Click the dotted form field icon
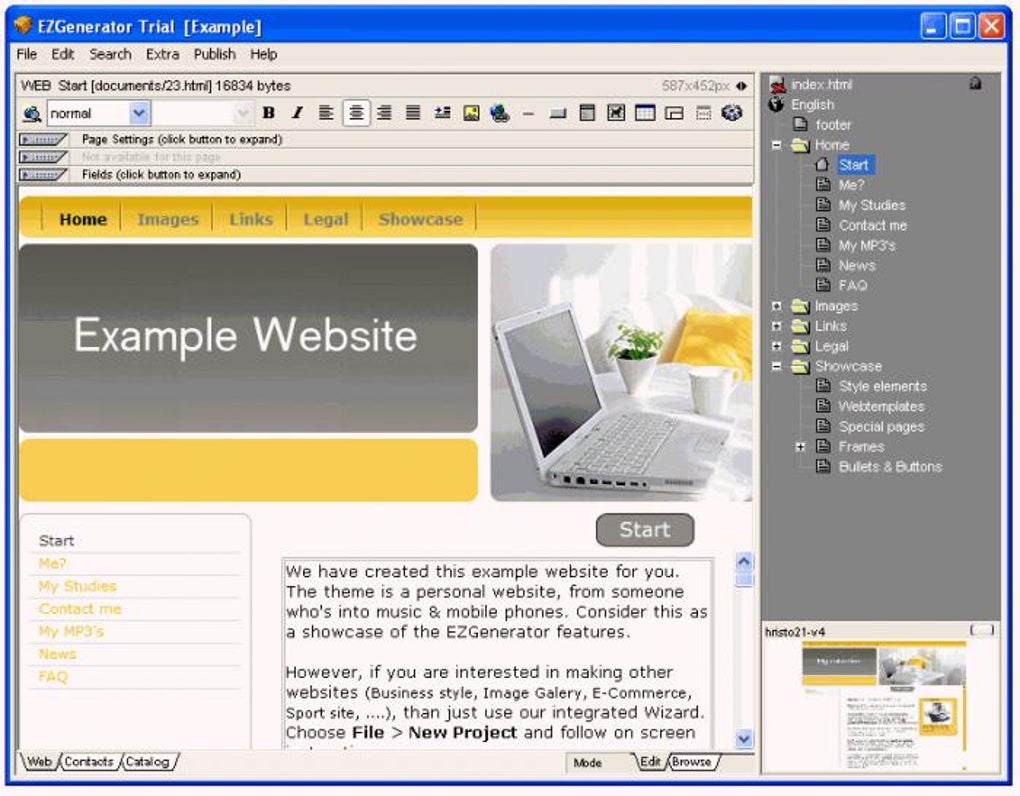The image size is (1020, 796). (703, 114)
